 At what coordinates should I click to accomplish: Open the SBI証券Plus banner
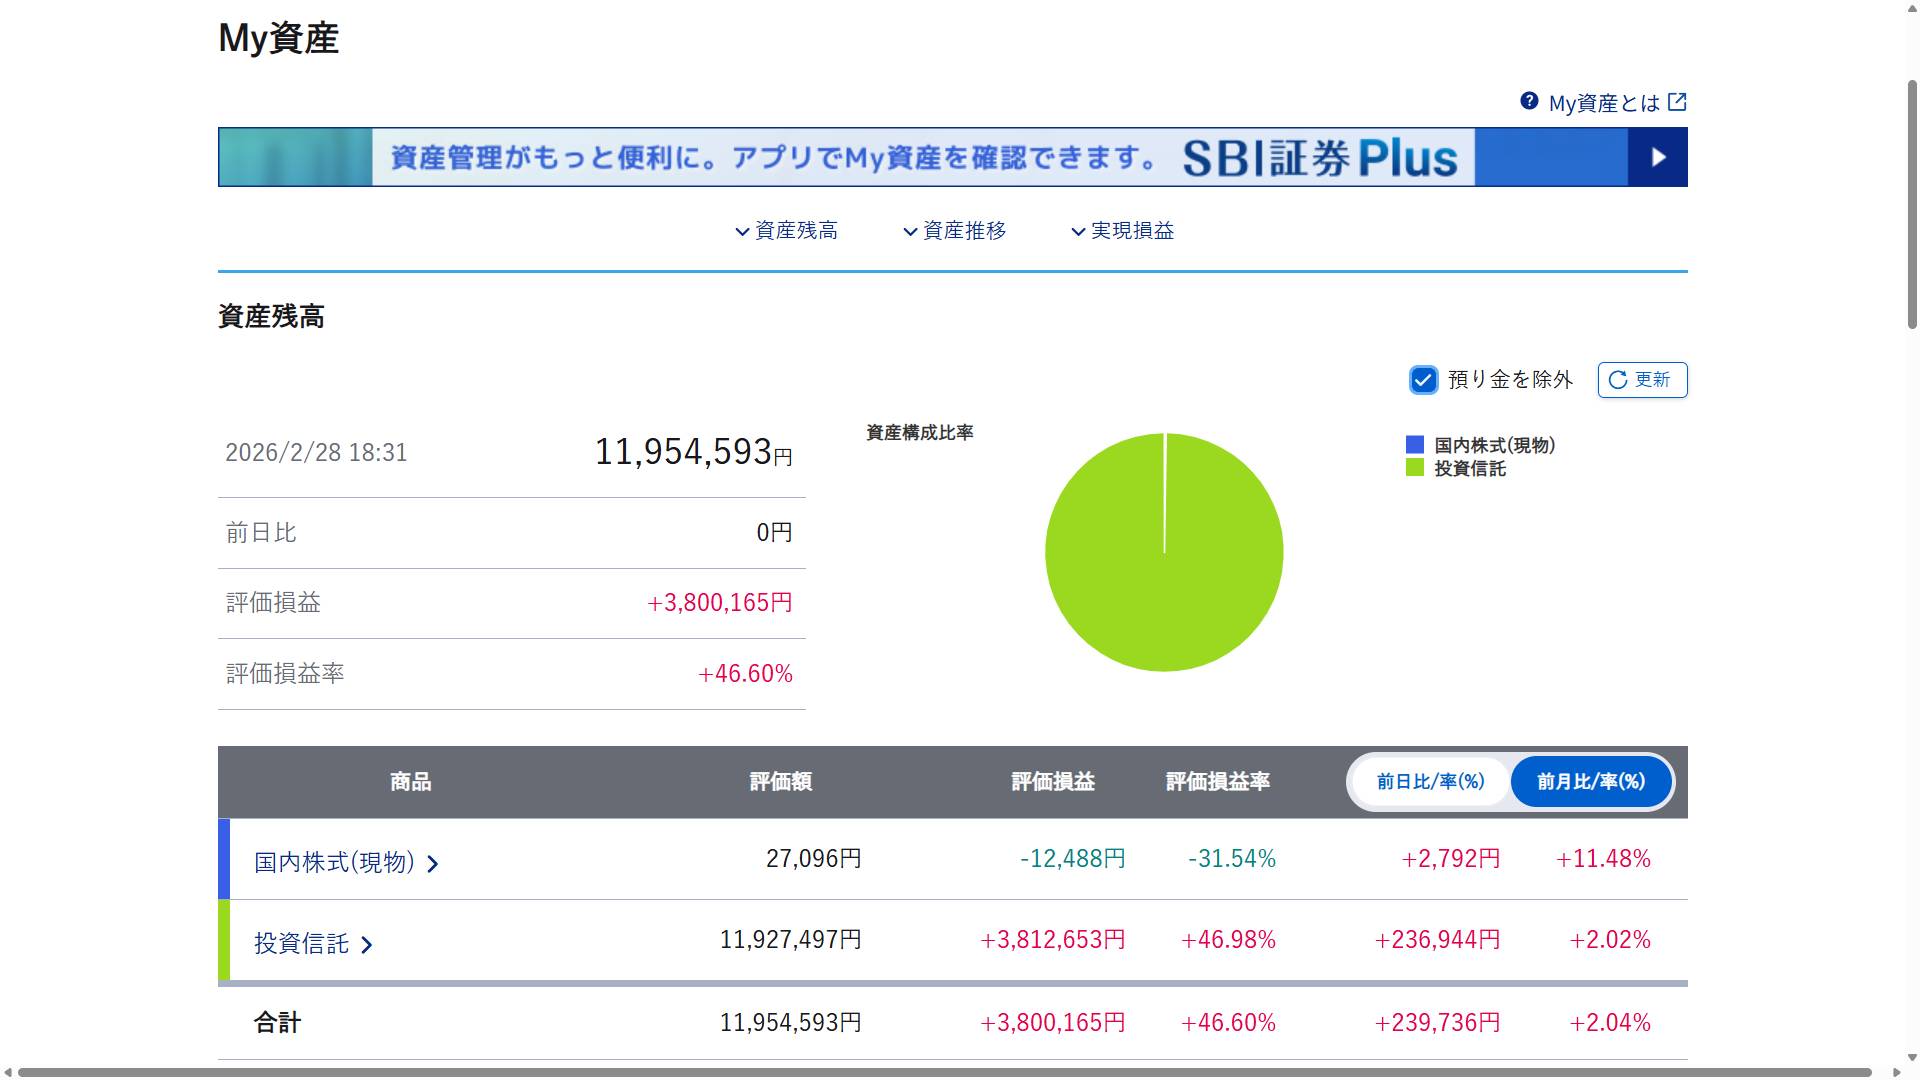point(950,156)
